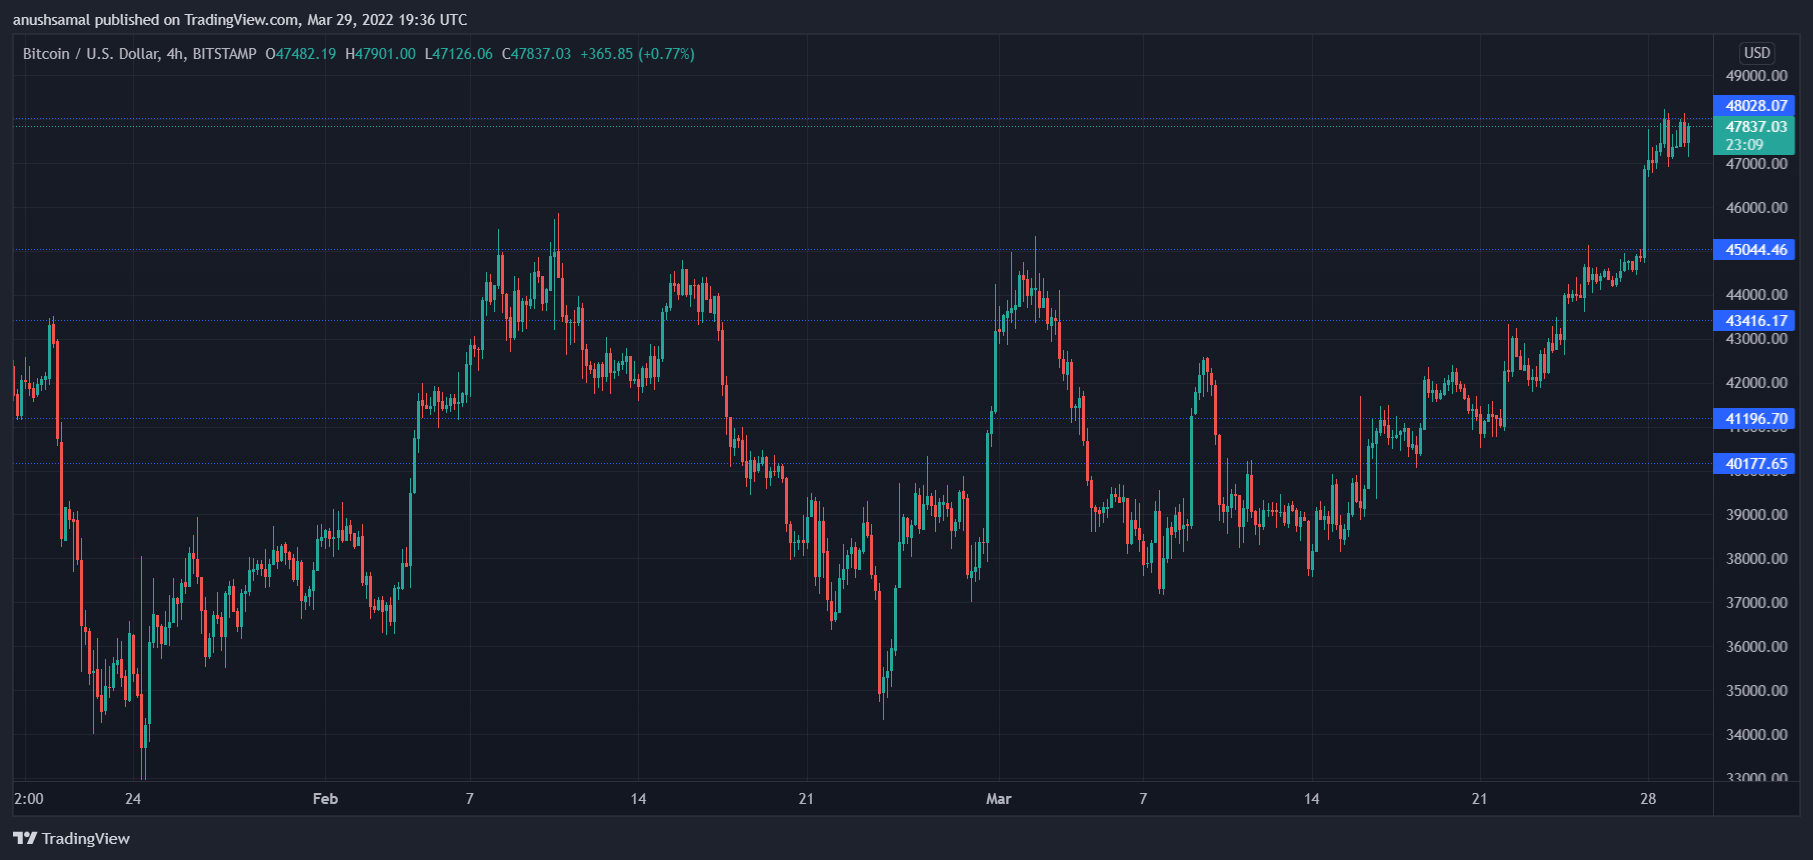
Task: Select the 41196.70 price level label
Action: (1755, 419)
